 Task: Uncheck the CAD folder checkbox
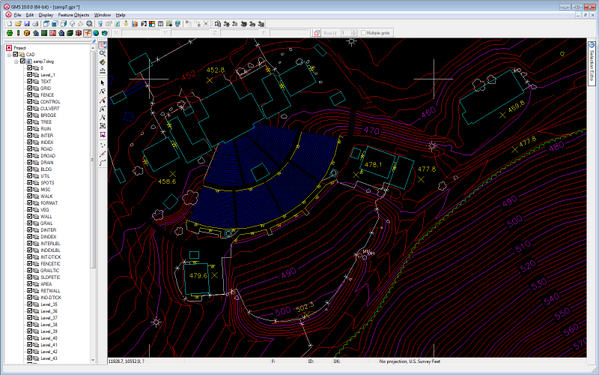[x=16, y=55]
